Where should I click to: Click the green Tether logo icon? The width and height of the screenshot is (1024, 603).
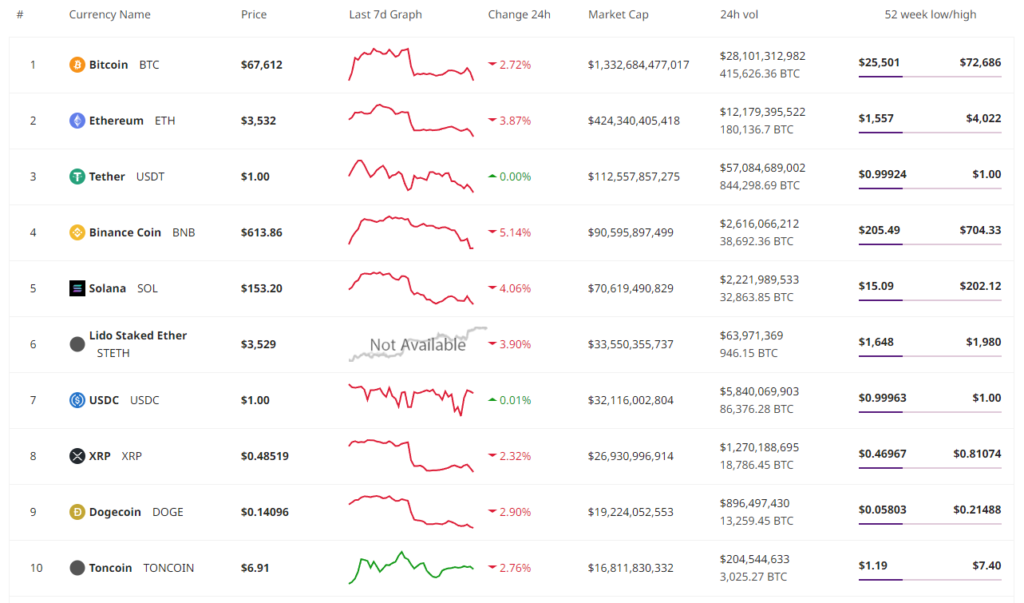pyautogui.click(x=77, y=176)
